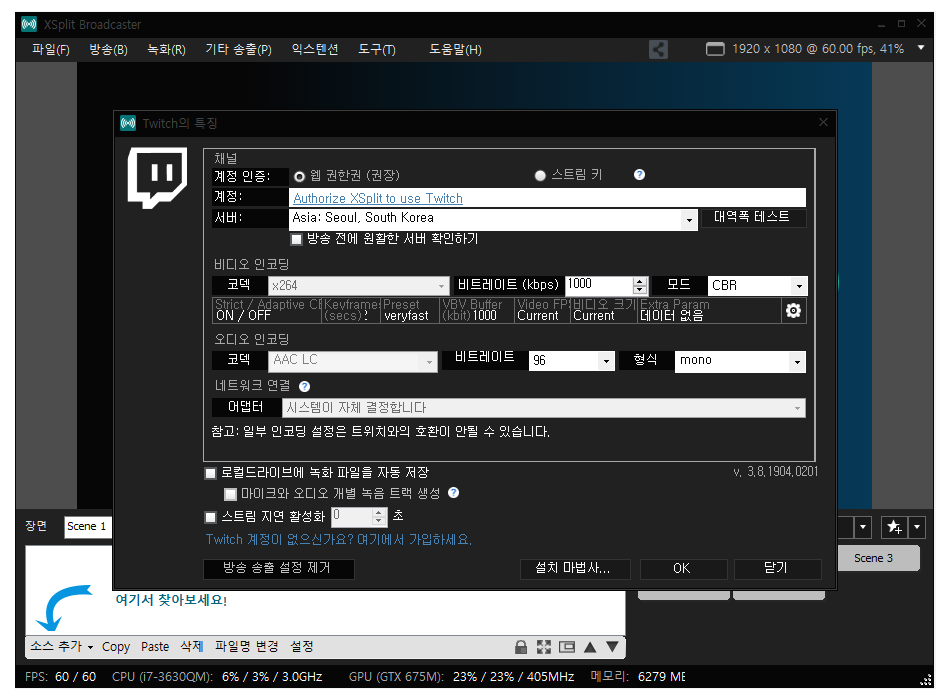Increase the stream delay seconds spinner
Viewport: 950px width, 700px height.
pyautogui.click(x=379, y=513)
